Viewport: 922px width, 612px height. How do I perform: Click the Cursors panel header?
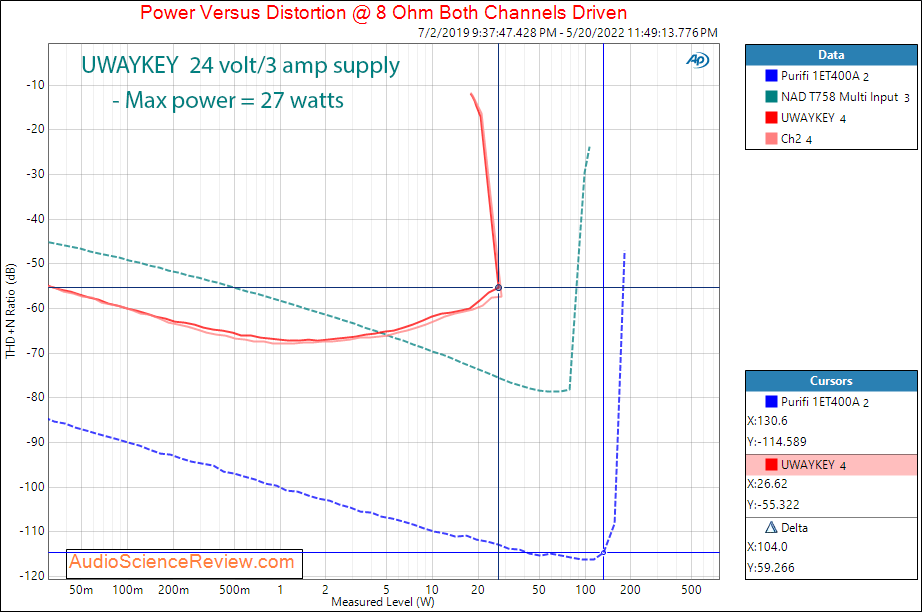tap(831, 381)
